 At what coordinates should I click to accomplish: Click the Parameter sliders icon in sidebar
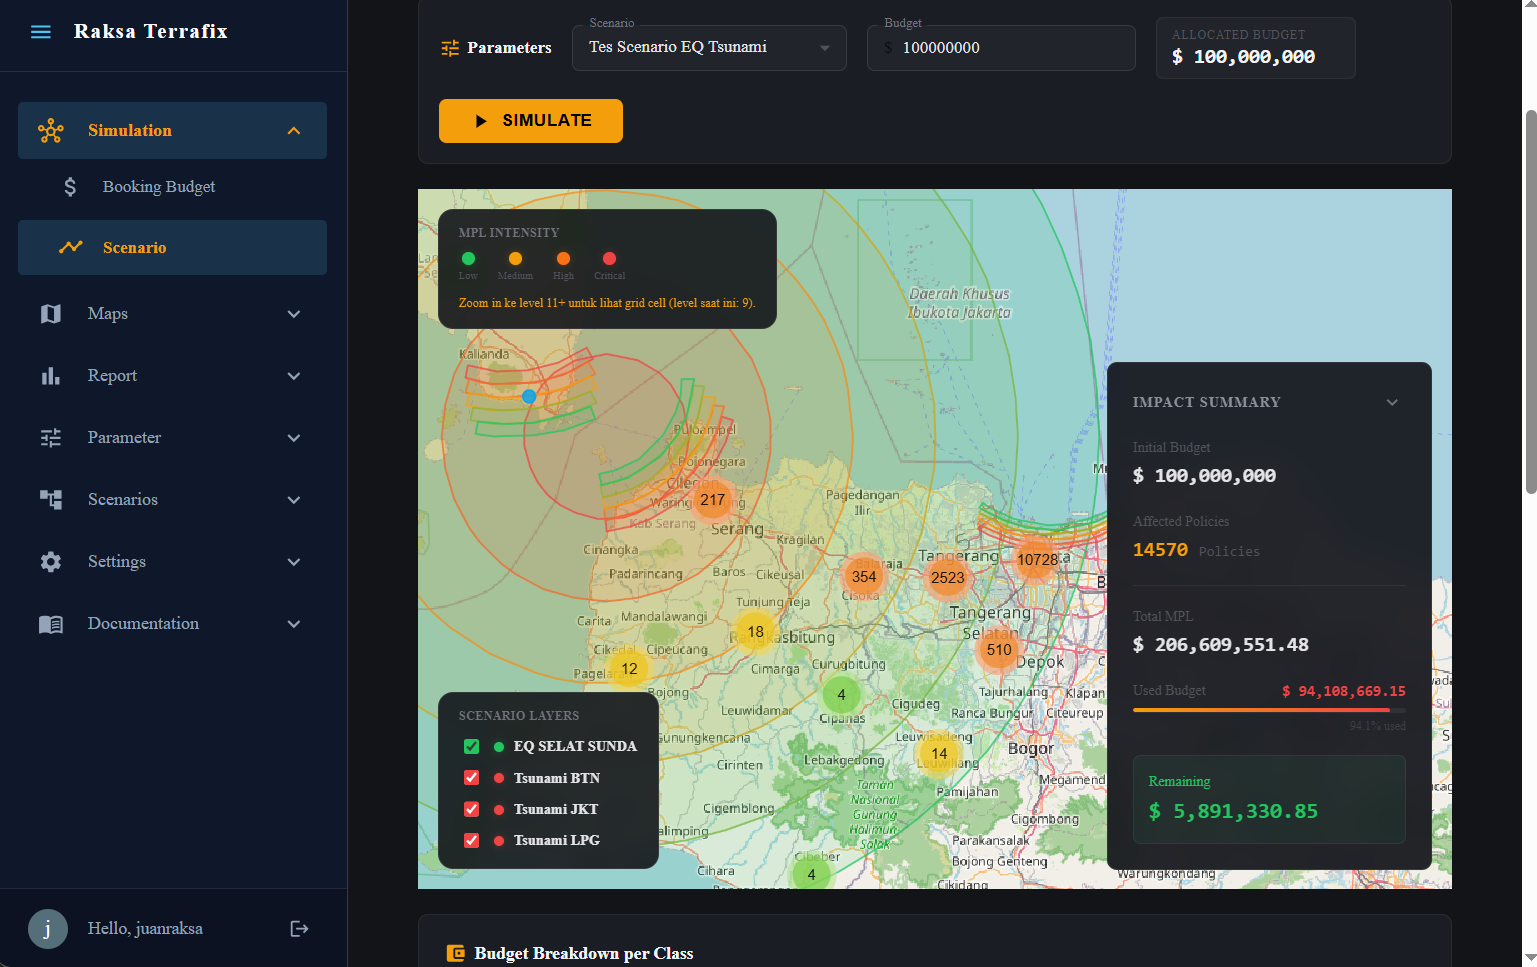[x=51, y=438]
